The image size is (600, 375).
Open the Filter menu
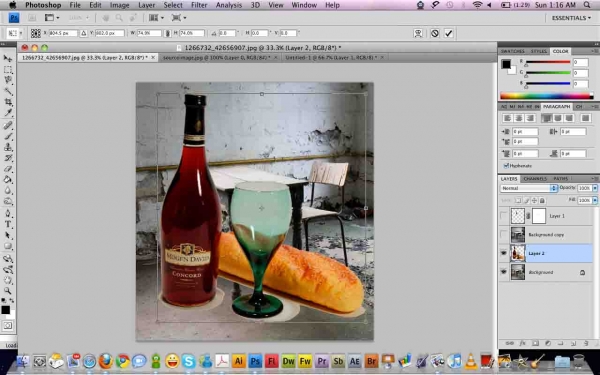tap(199, 5)
